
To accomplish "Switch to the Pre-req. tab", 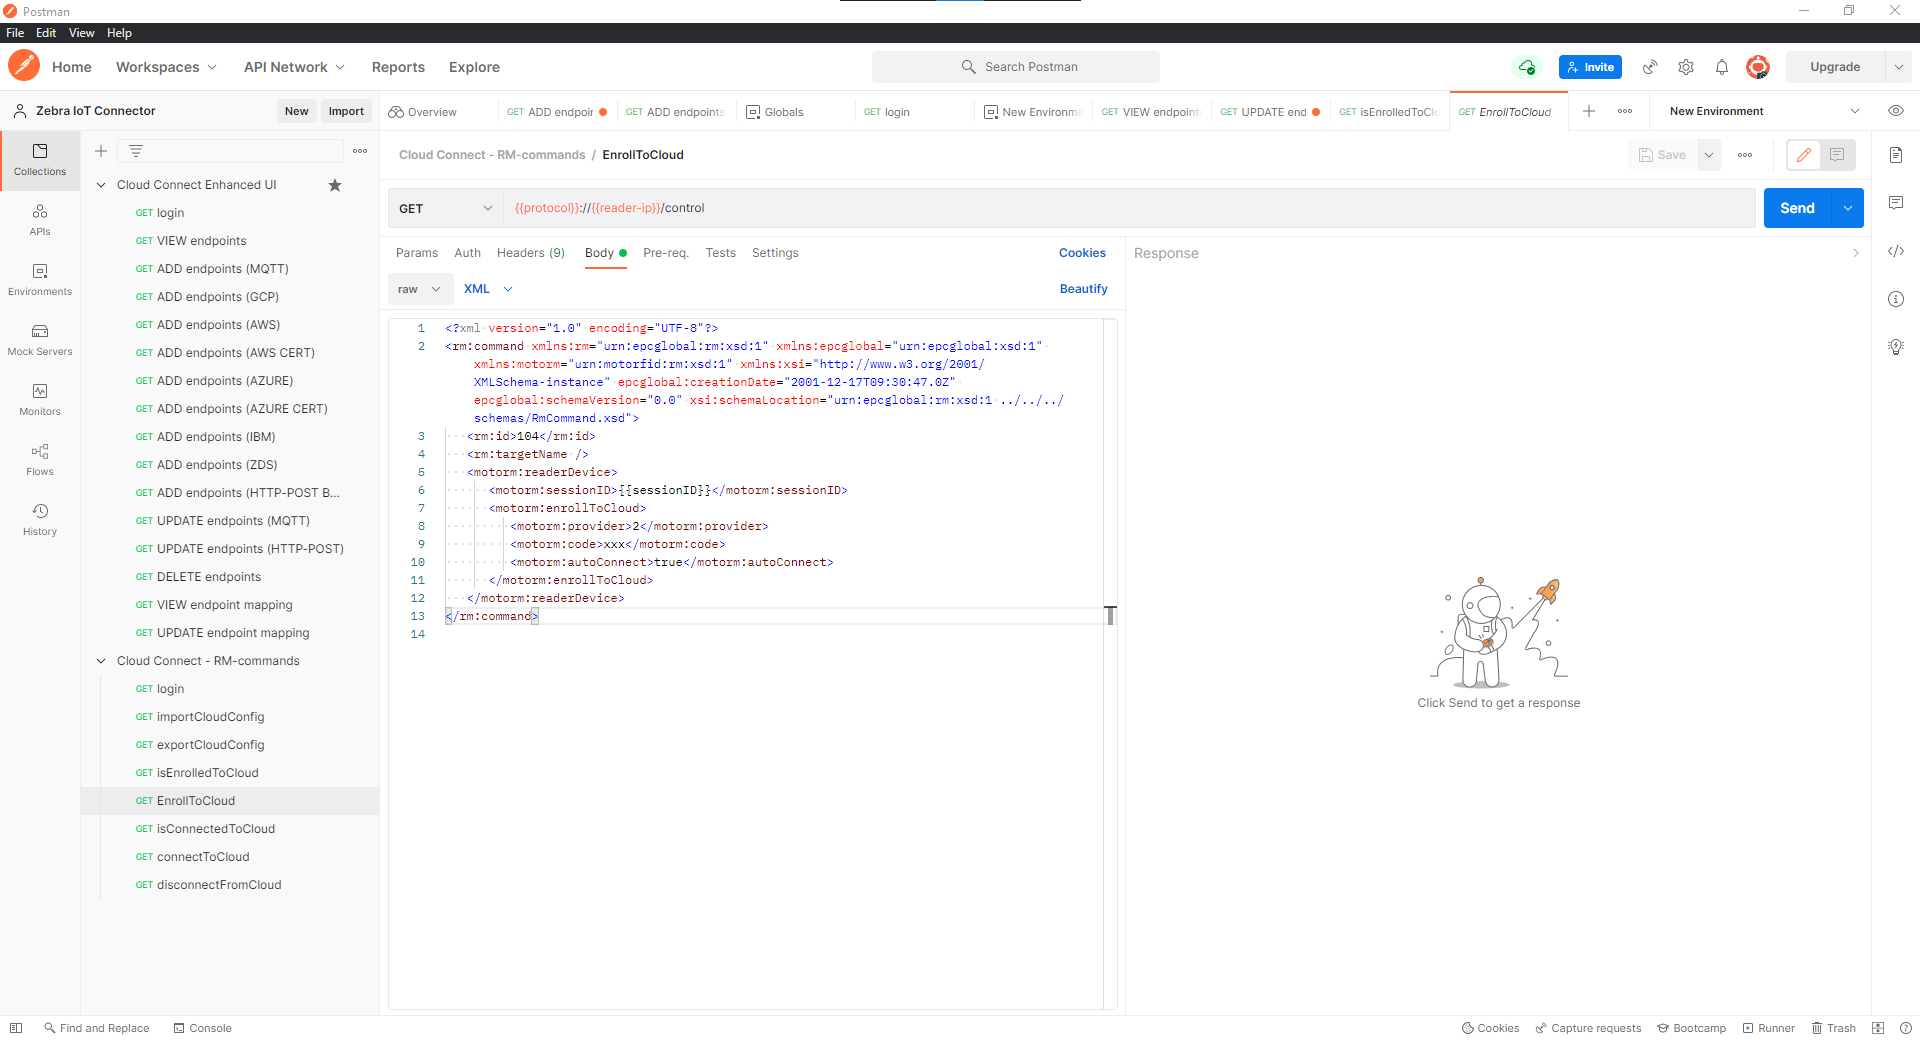I will tap(666, 253).
